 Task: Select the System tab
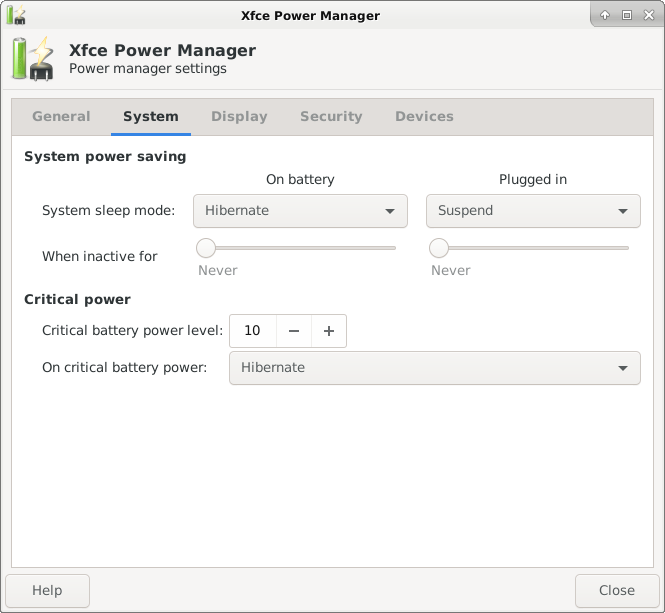[151, 117]
